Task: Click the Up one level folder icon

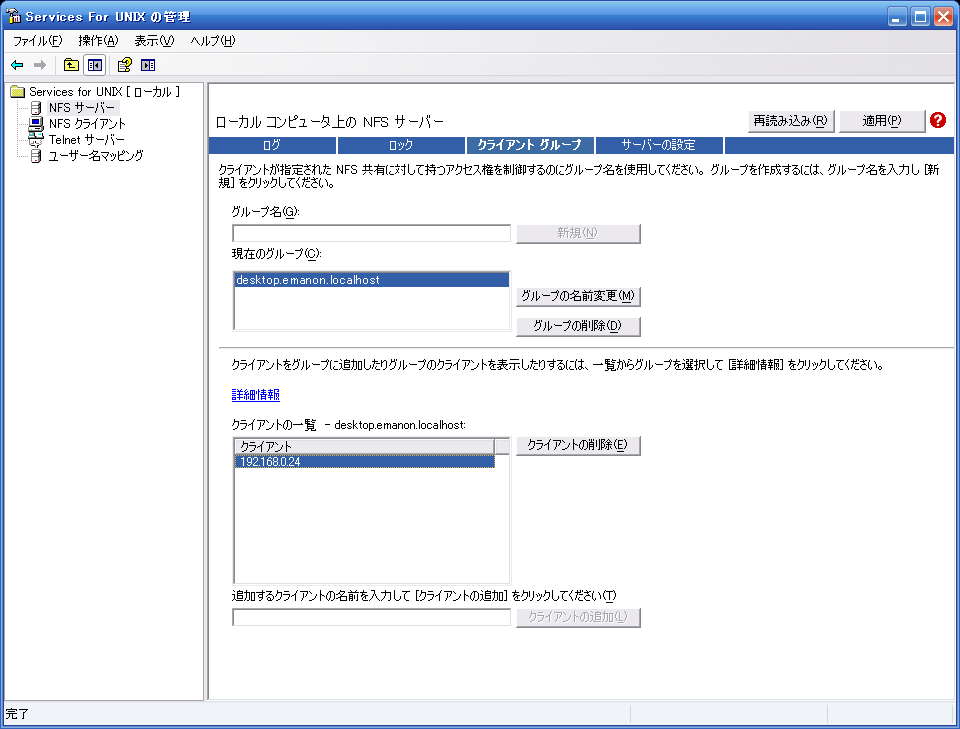Action: 72,65
